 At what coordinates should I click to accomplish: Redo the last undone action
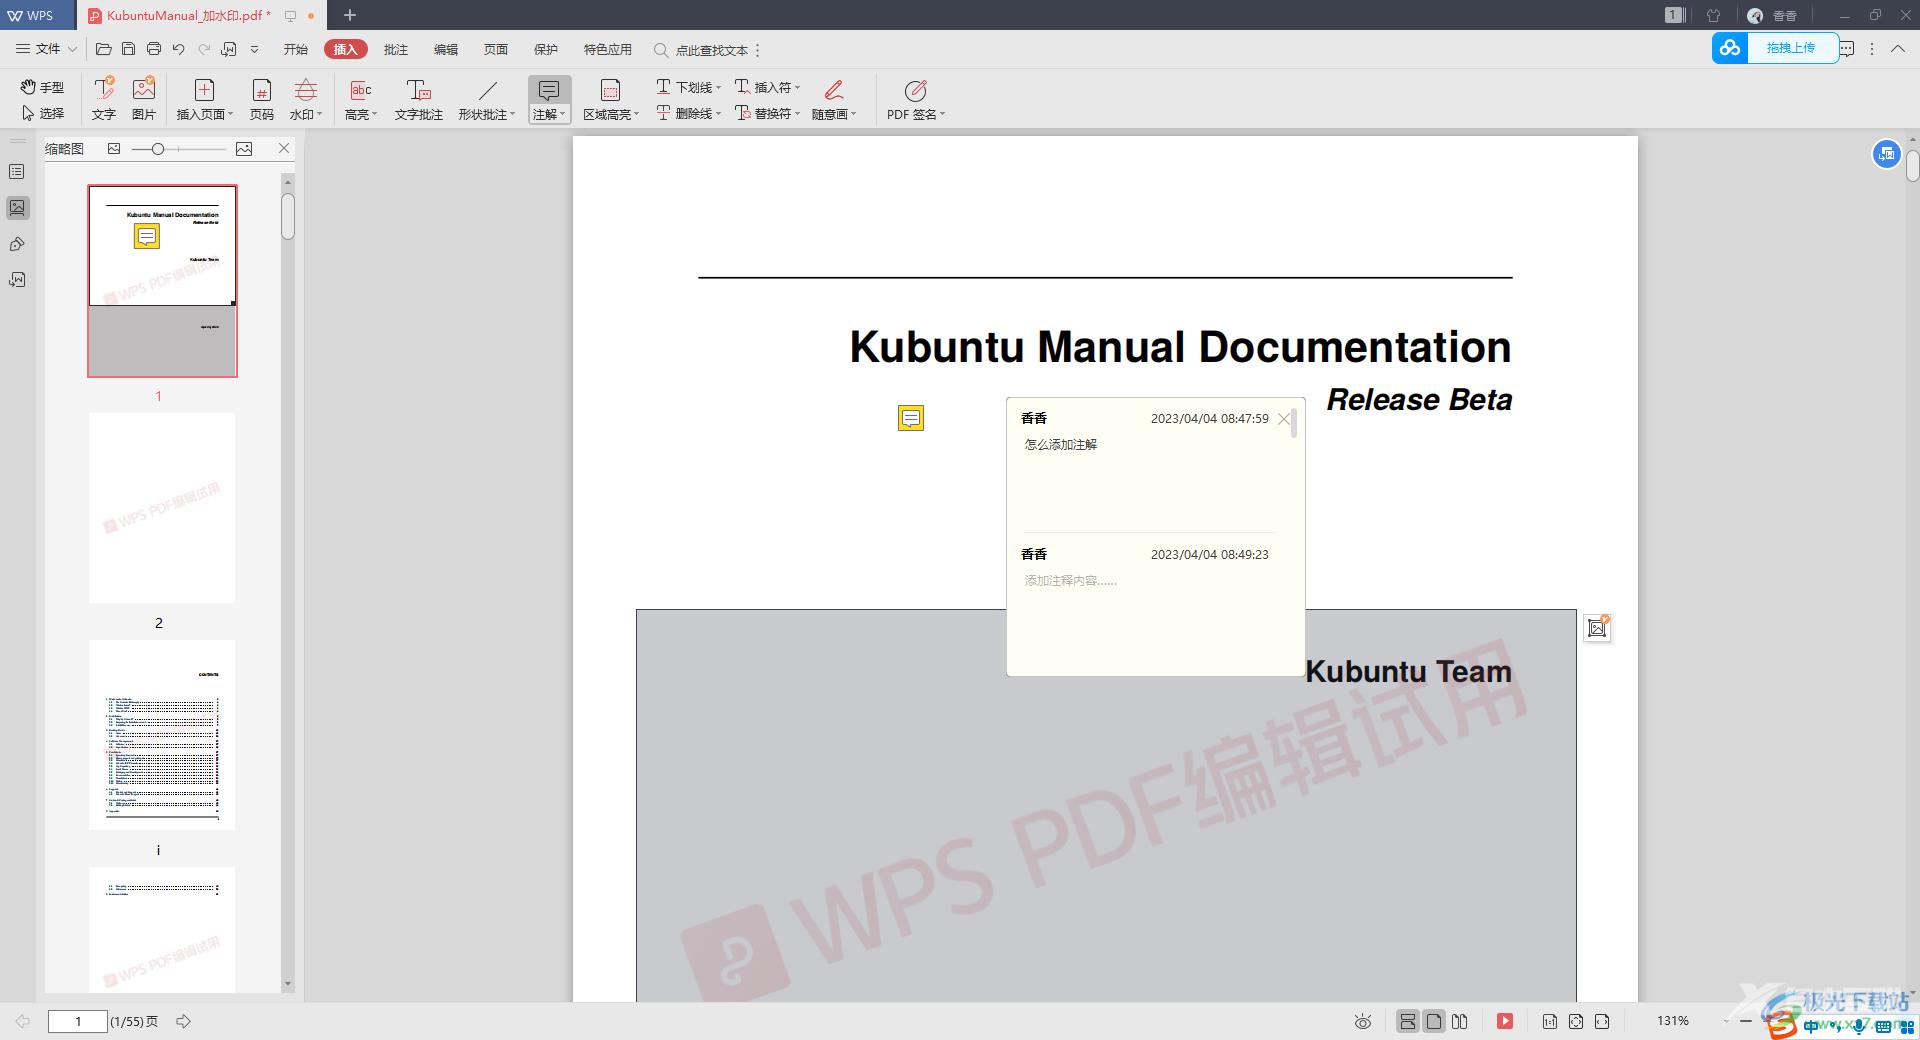tap(204, 49)
